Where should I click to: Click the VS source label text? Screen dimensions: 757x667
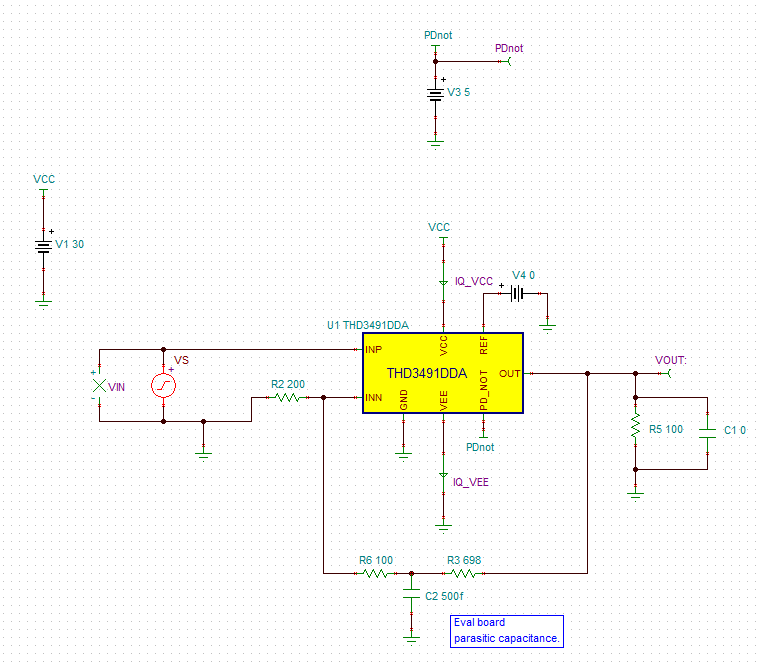[181, 361]
